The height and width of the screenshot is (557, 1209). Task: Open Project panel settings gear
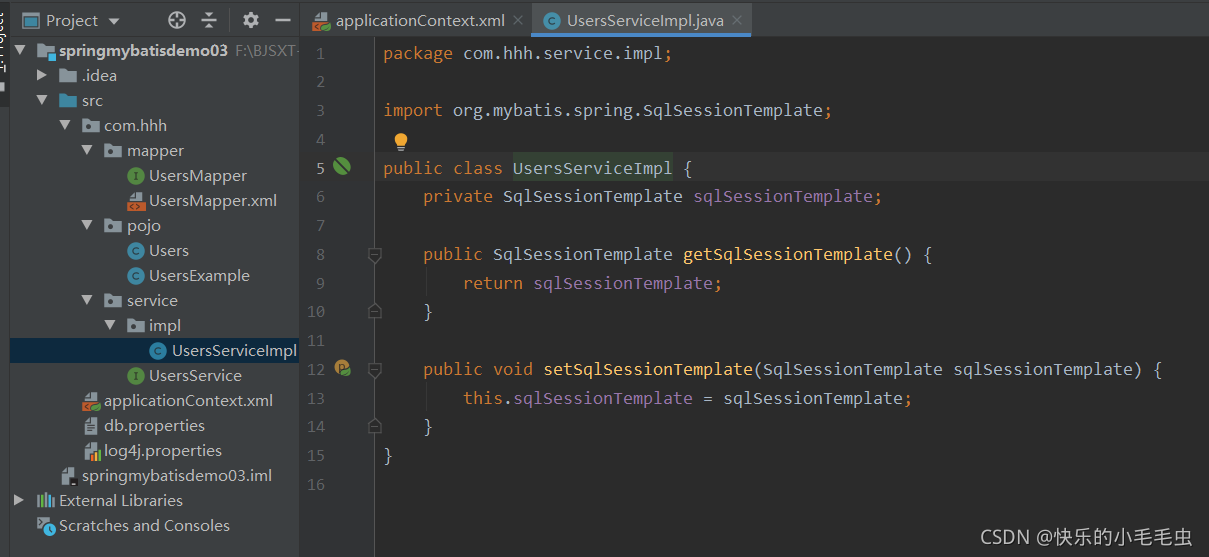tap(251, 20)
